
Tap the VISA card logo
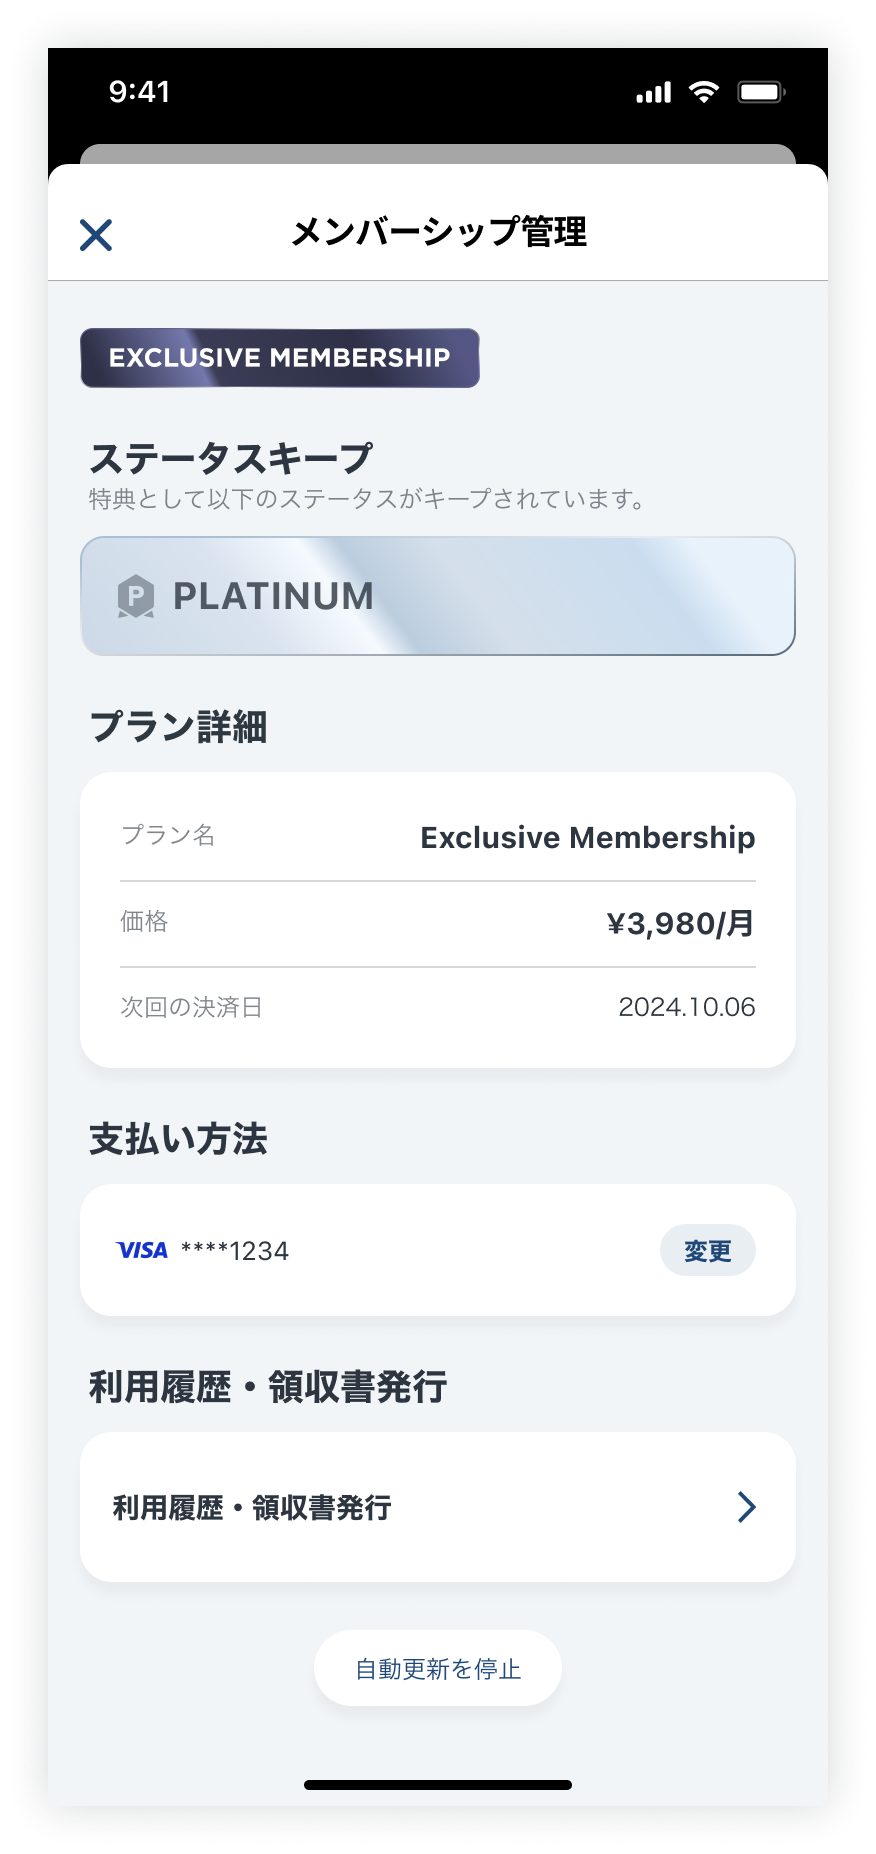point(142,1250)
